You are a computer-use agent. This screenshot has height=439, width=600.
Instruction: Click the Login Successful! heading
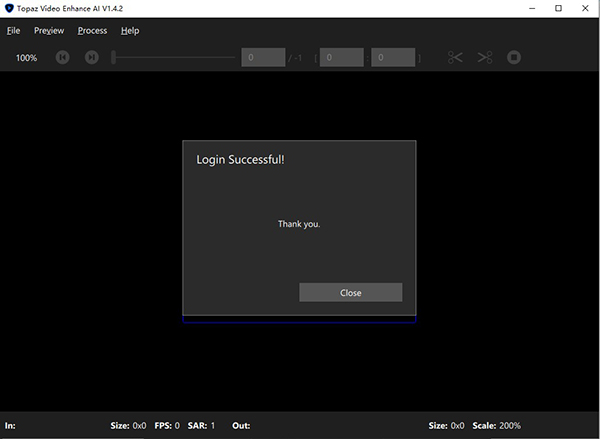[x=240, y=160]
